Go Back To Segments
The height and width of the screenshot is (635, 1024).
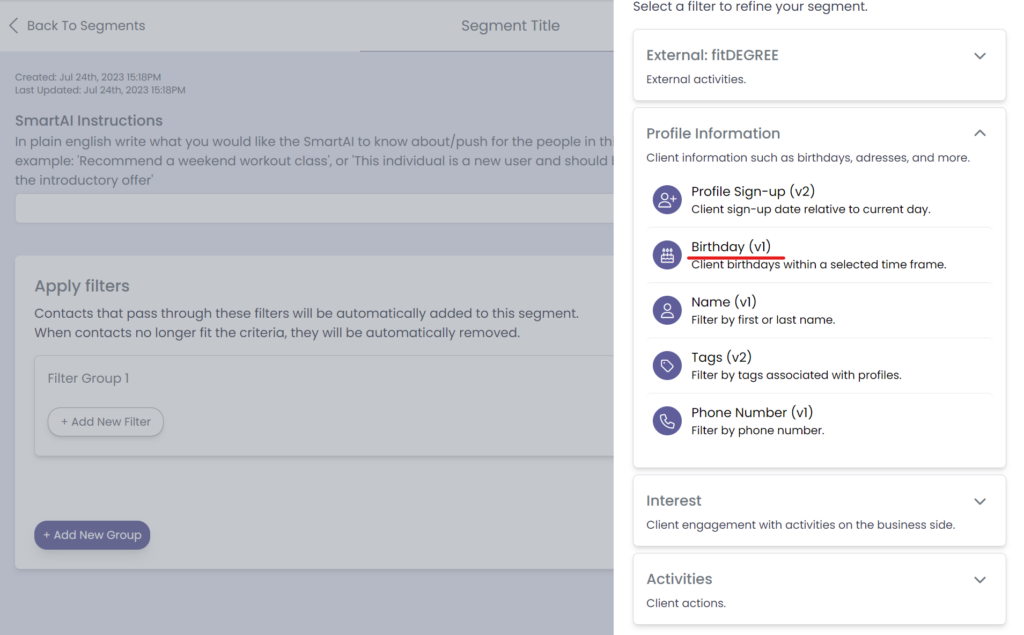[85, 26]
